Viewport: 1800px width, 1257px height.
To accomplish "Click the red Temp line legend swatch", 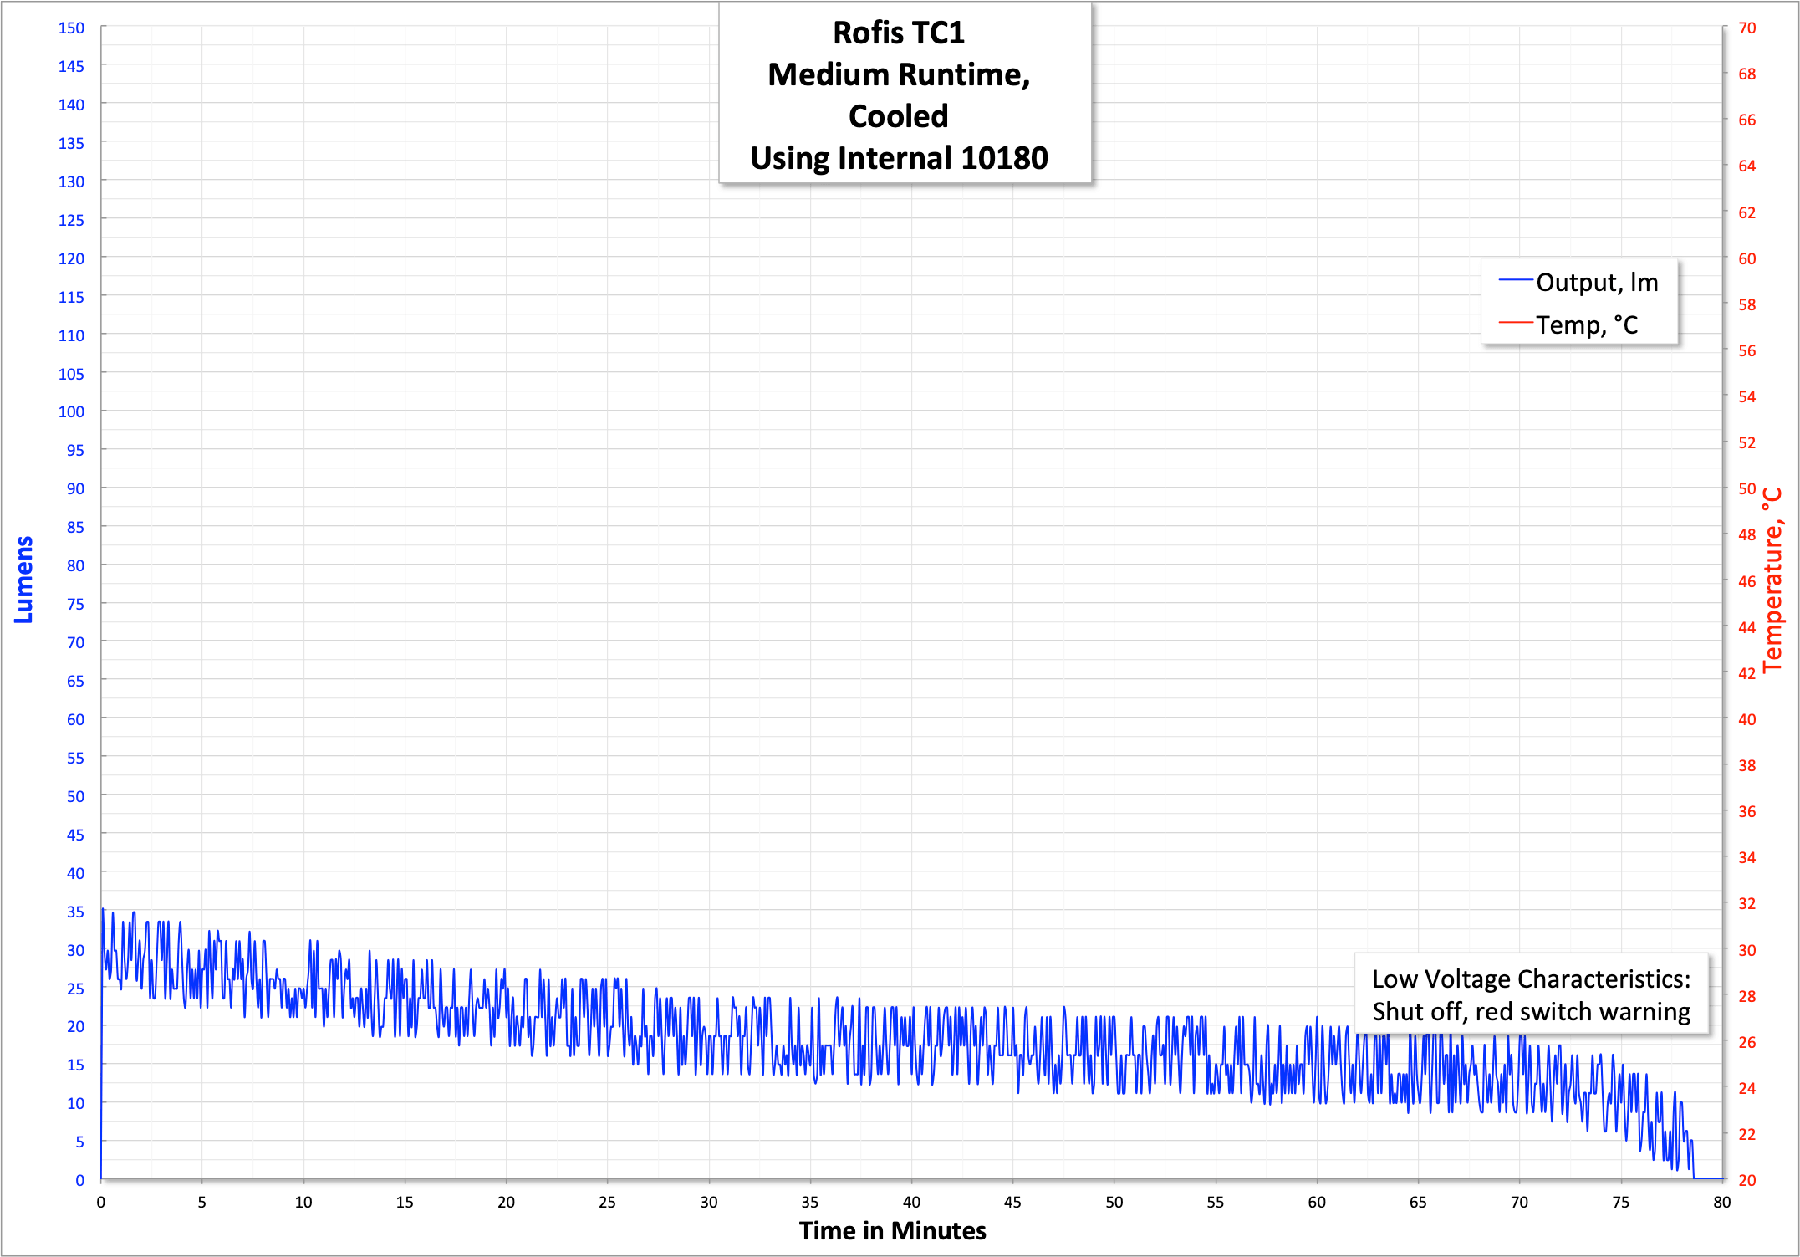I will [x=1515, y=323].
